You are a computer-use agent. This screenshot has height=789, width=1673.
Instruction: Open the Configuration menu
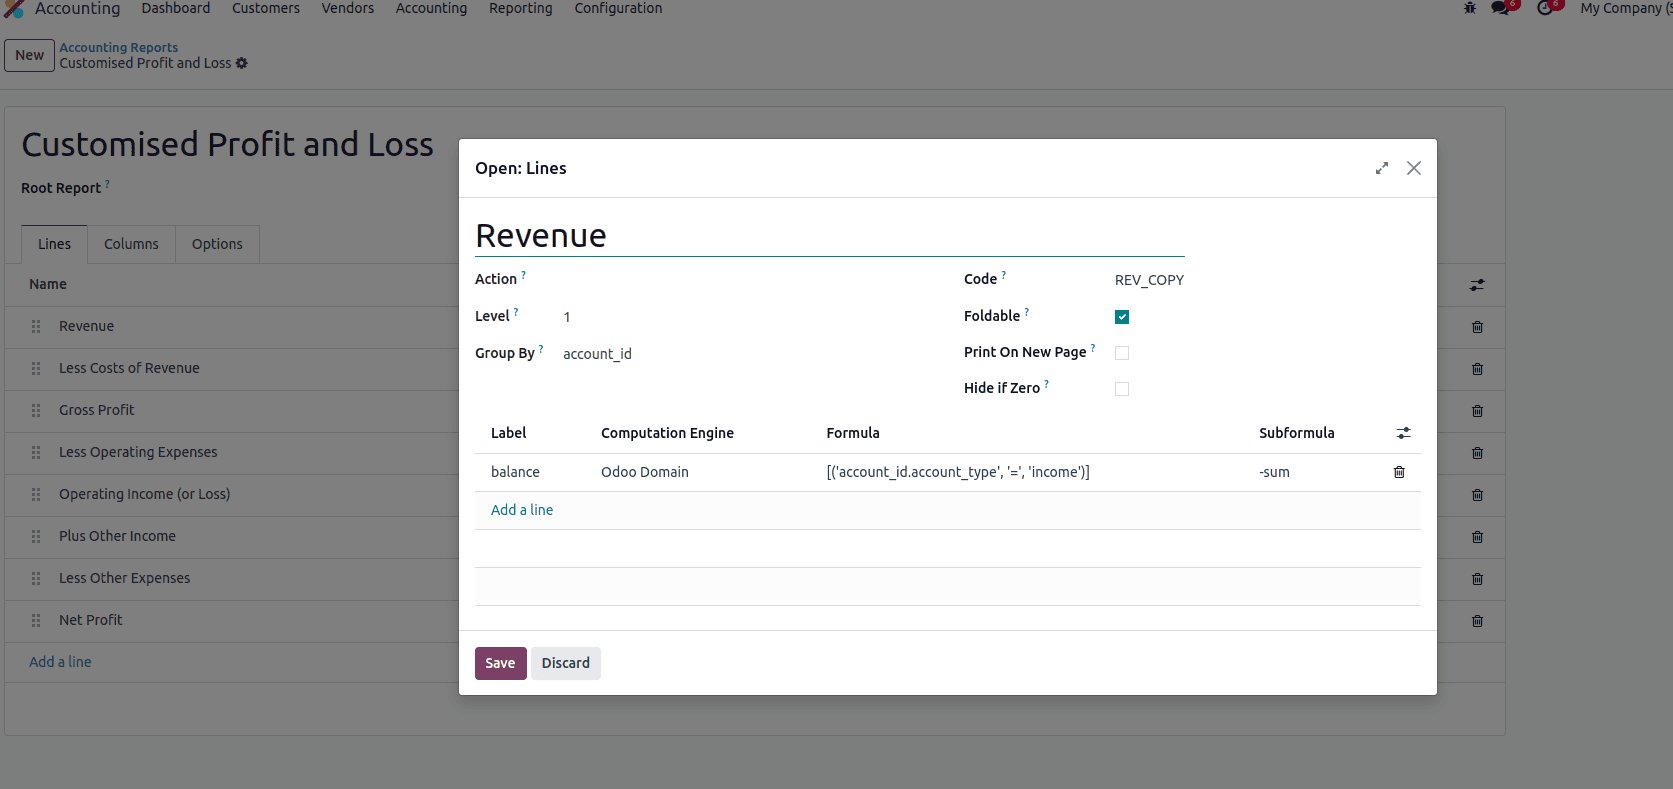coord(618,8)
